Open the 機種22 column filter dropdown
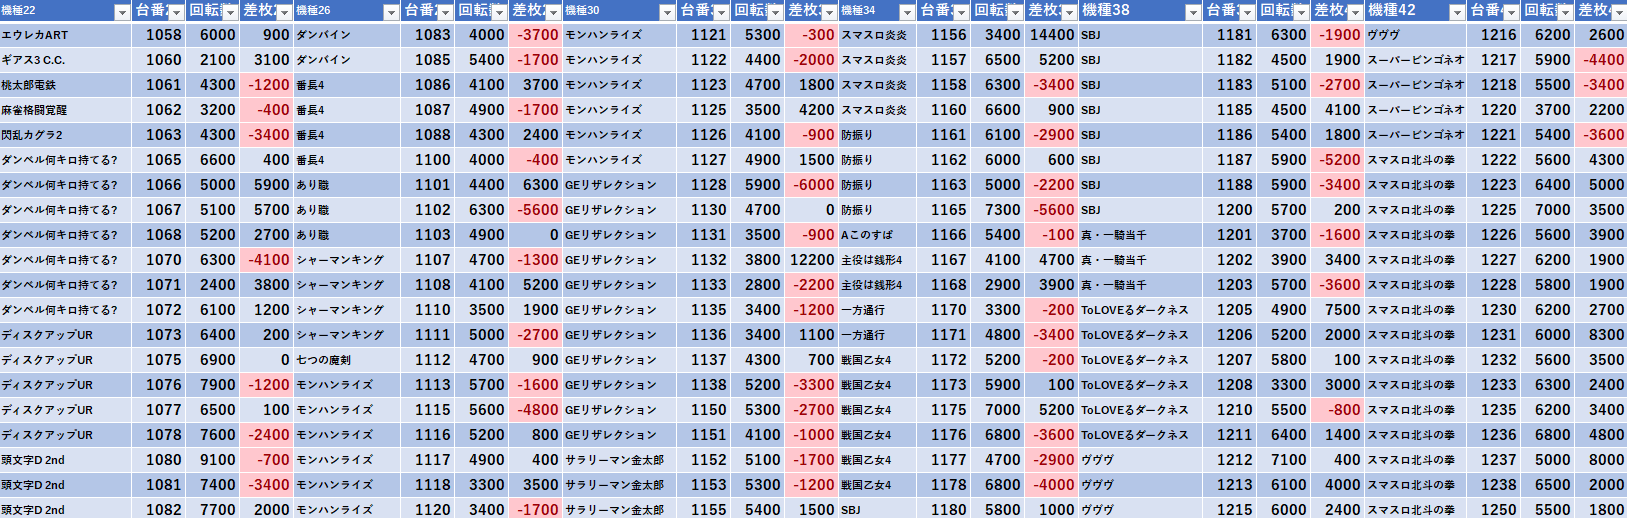Screen dimensions: 1627x518 click(122, 12)
